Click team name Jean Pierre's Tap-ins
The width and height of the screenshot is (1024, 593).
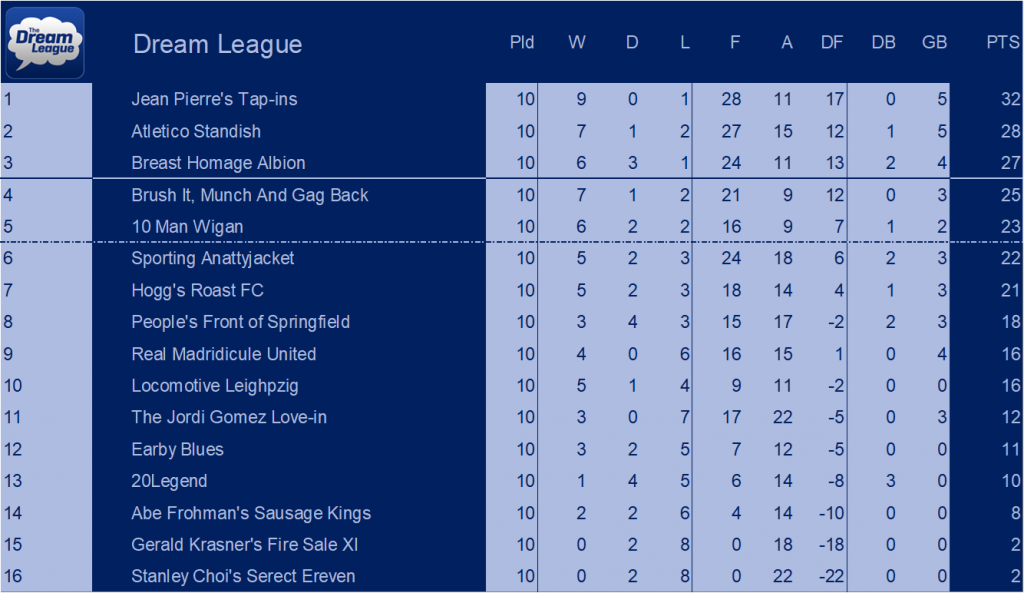[x=214, y=99]
